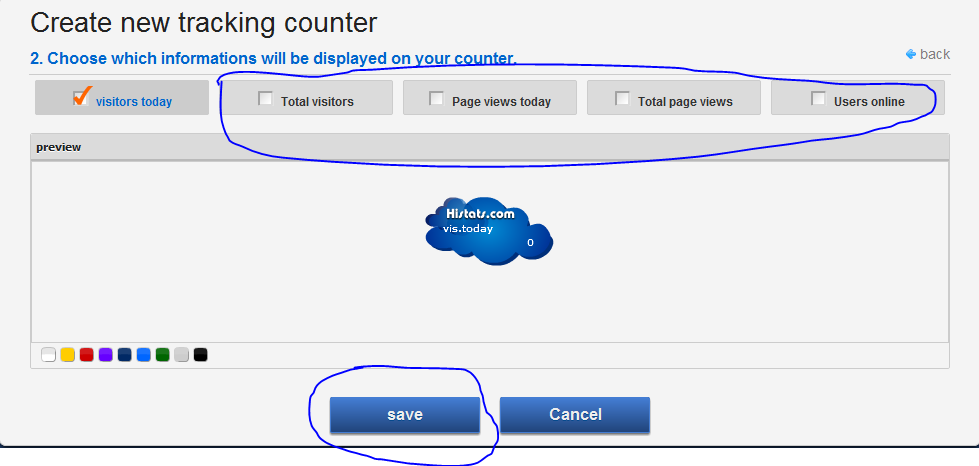This screenshot has width=979, height=466.
Task: Click the 'preview' panel header text
Action: [x=59, y=147]
